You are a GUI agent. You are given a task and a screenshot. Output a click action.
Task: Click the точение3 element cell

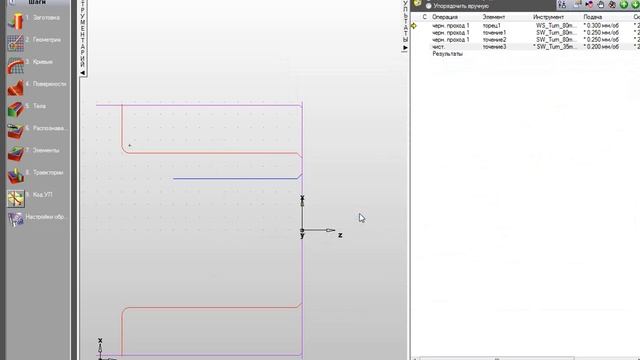[494, 47]
